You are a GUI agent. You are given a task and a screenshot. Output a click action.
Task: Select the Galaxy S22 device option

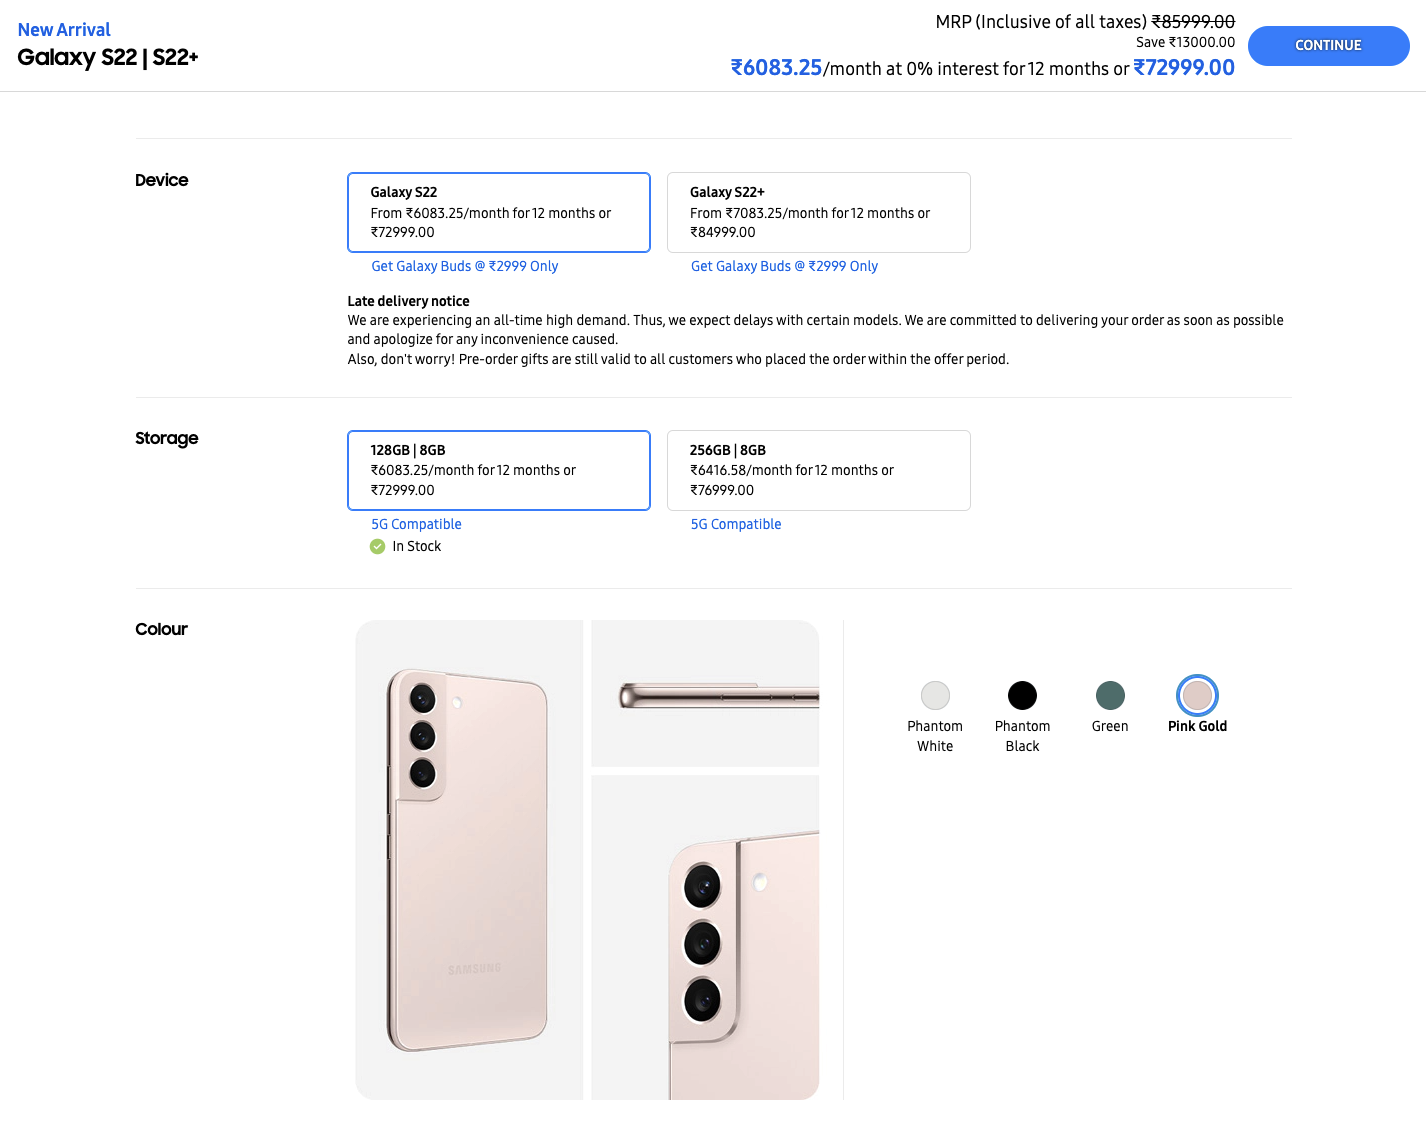coord(498,212)
